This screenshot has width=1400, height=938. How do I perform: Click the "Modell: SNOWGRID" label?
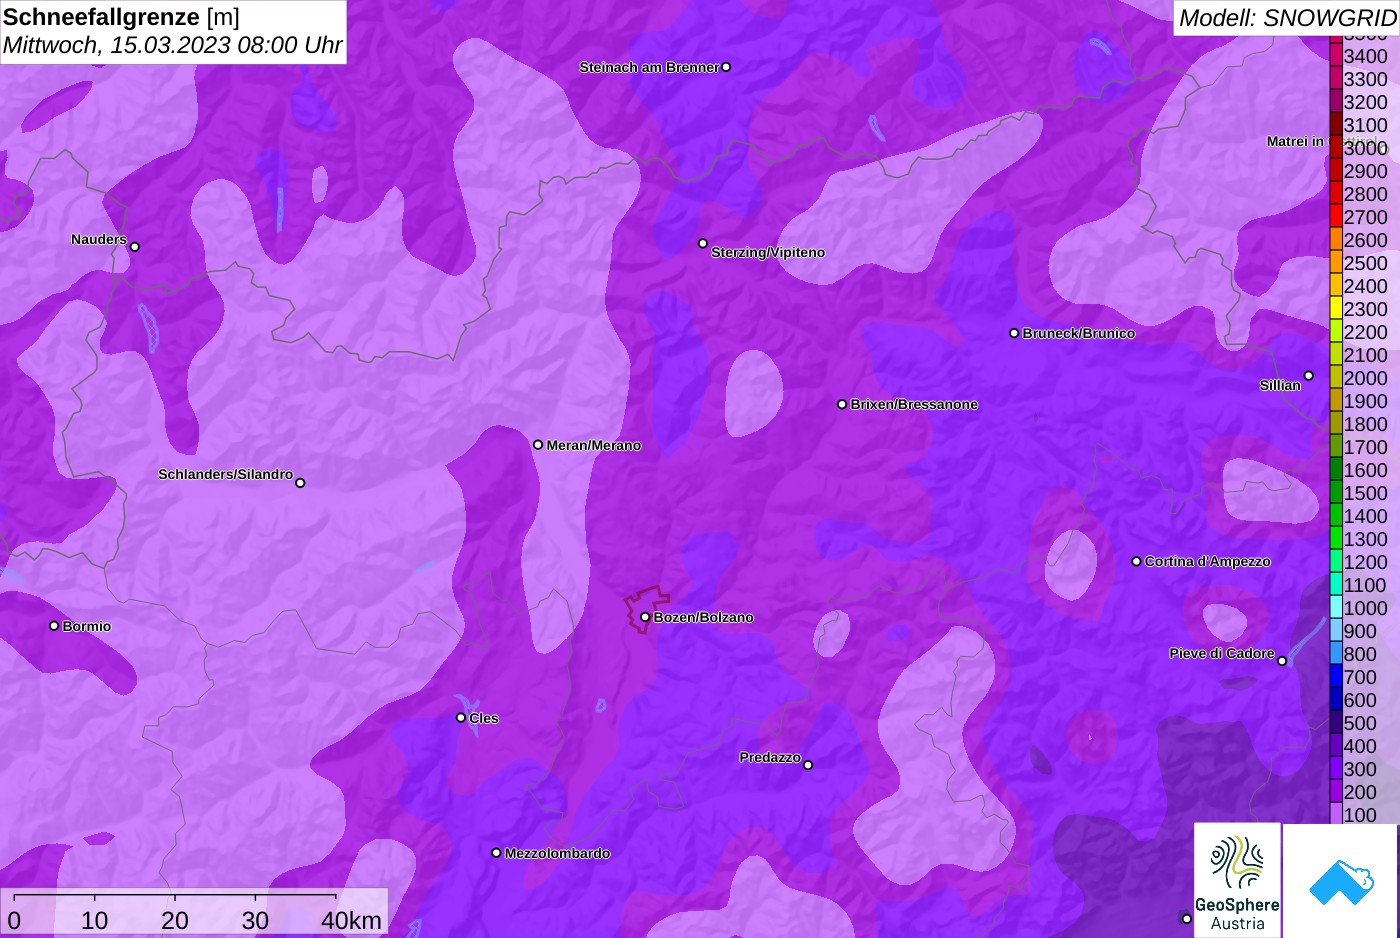click(1287, 17)
